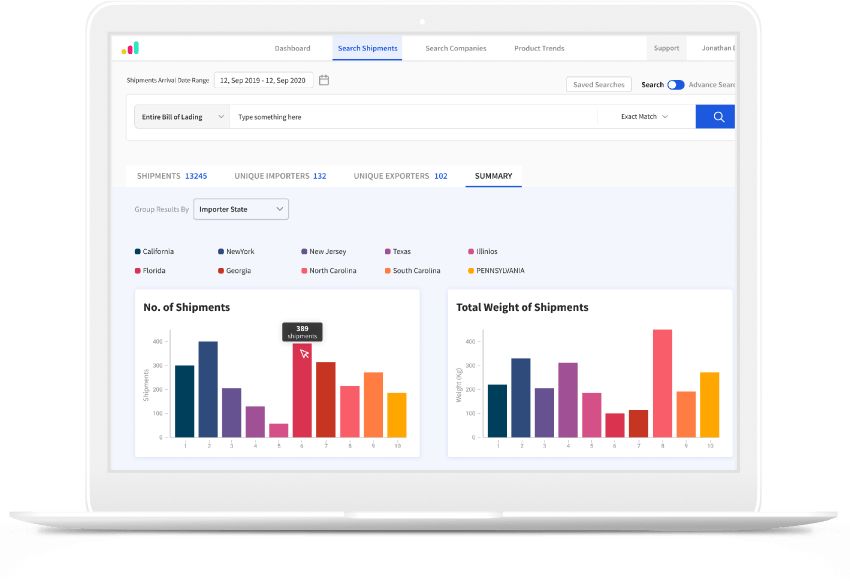Open the Search Companies tab
Viewport: 850px width, 582px height.
[x=455, y=48]
